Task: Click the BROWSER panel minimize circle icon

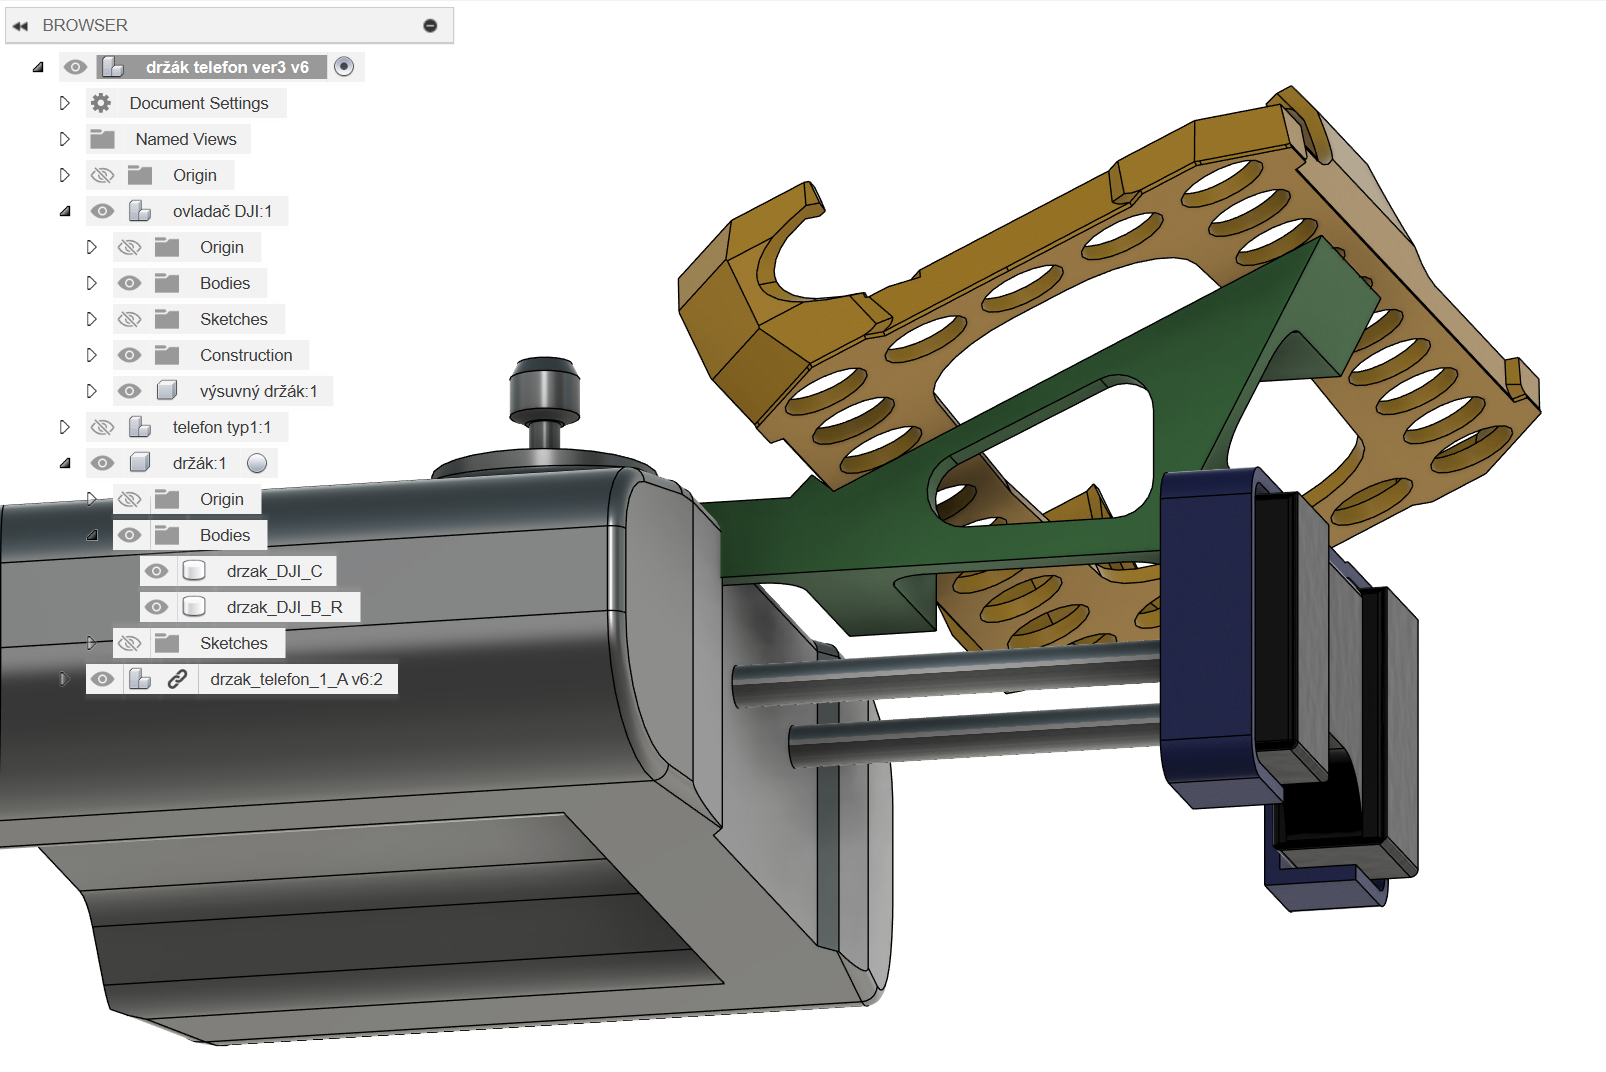Action: [430, 26]
